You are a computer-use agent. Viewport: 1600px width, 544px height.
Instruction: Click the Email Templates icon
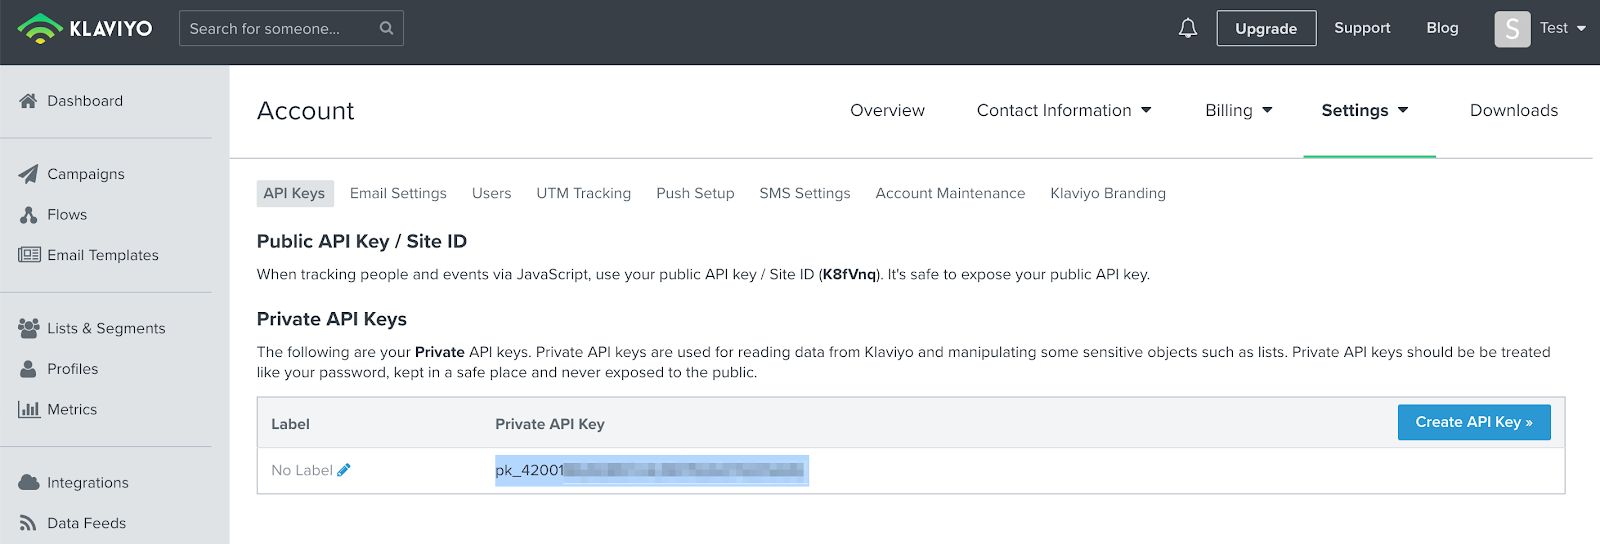[29, 255]
